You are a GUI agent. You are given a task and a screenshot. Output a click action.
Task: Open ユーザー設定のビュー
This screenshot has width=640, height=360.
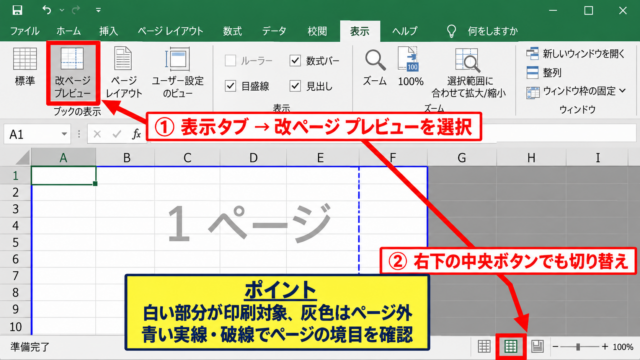point(178,72)
